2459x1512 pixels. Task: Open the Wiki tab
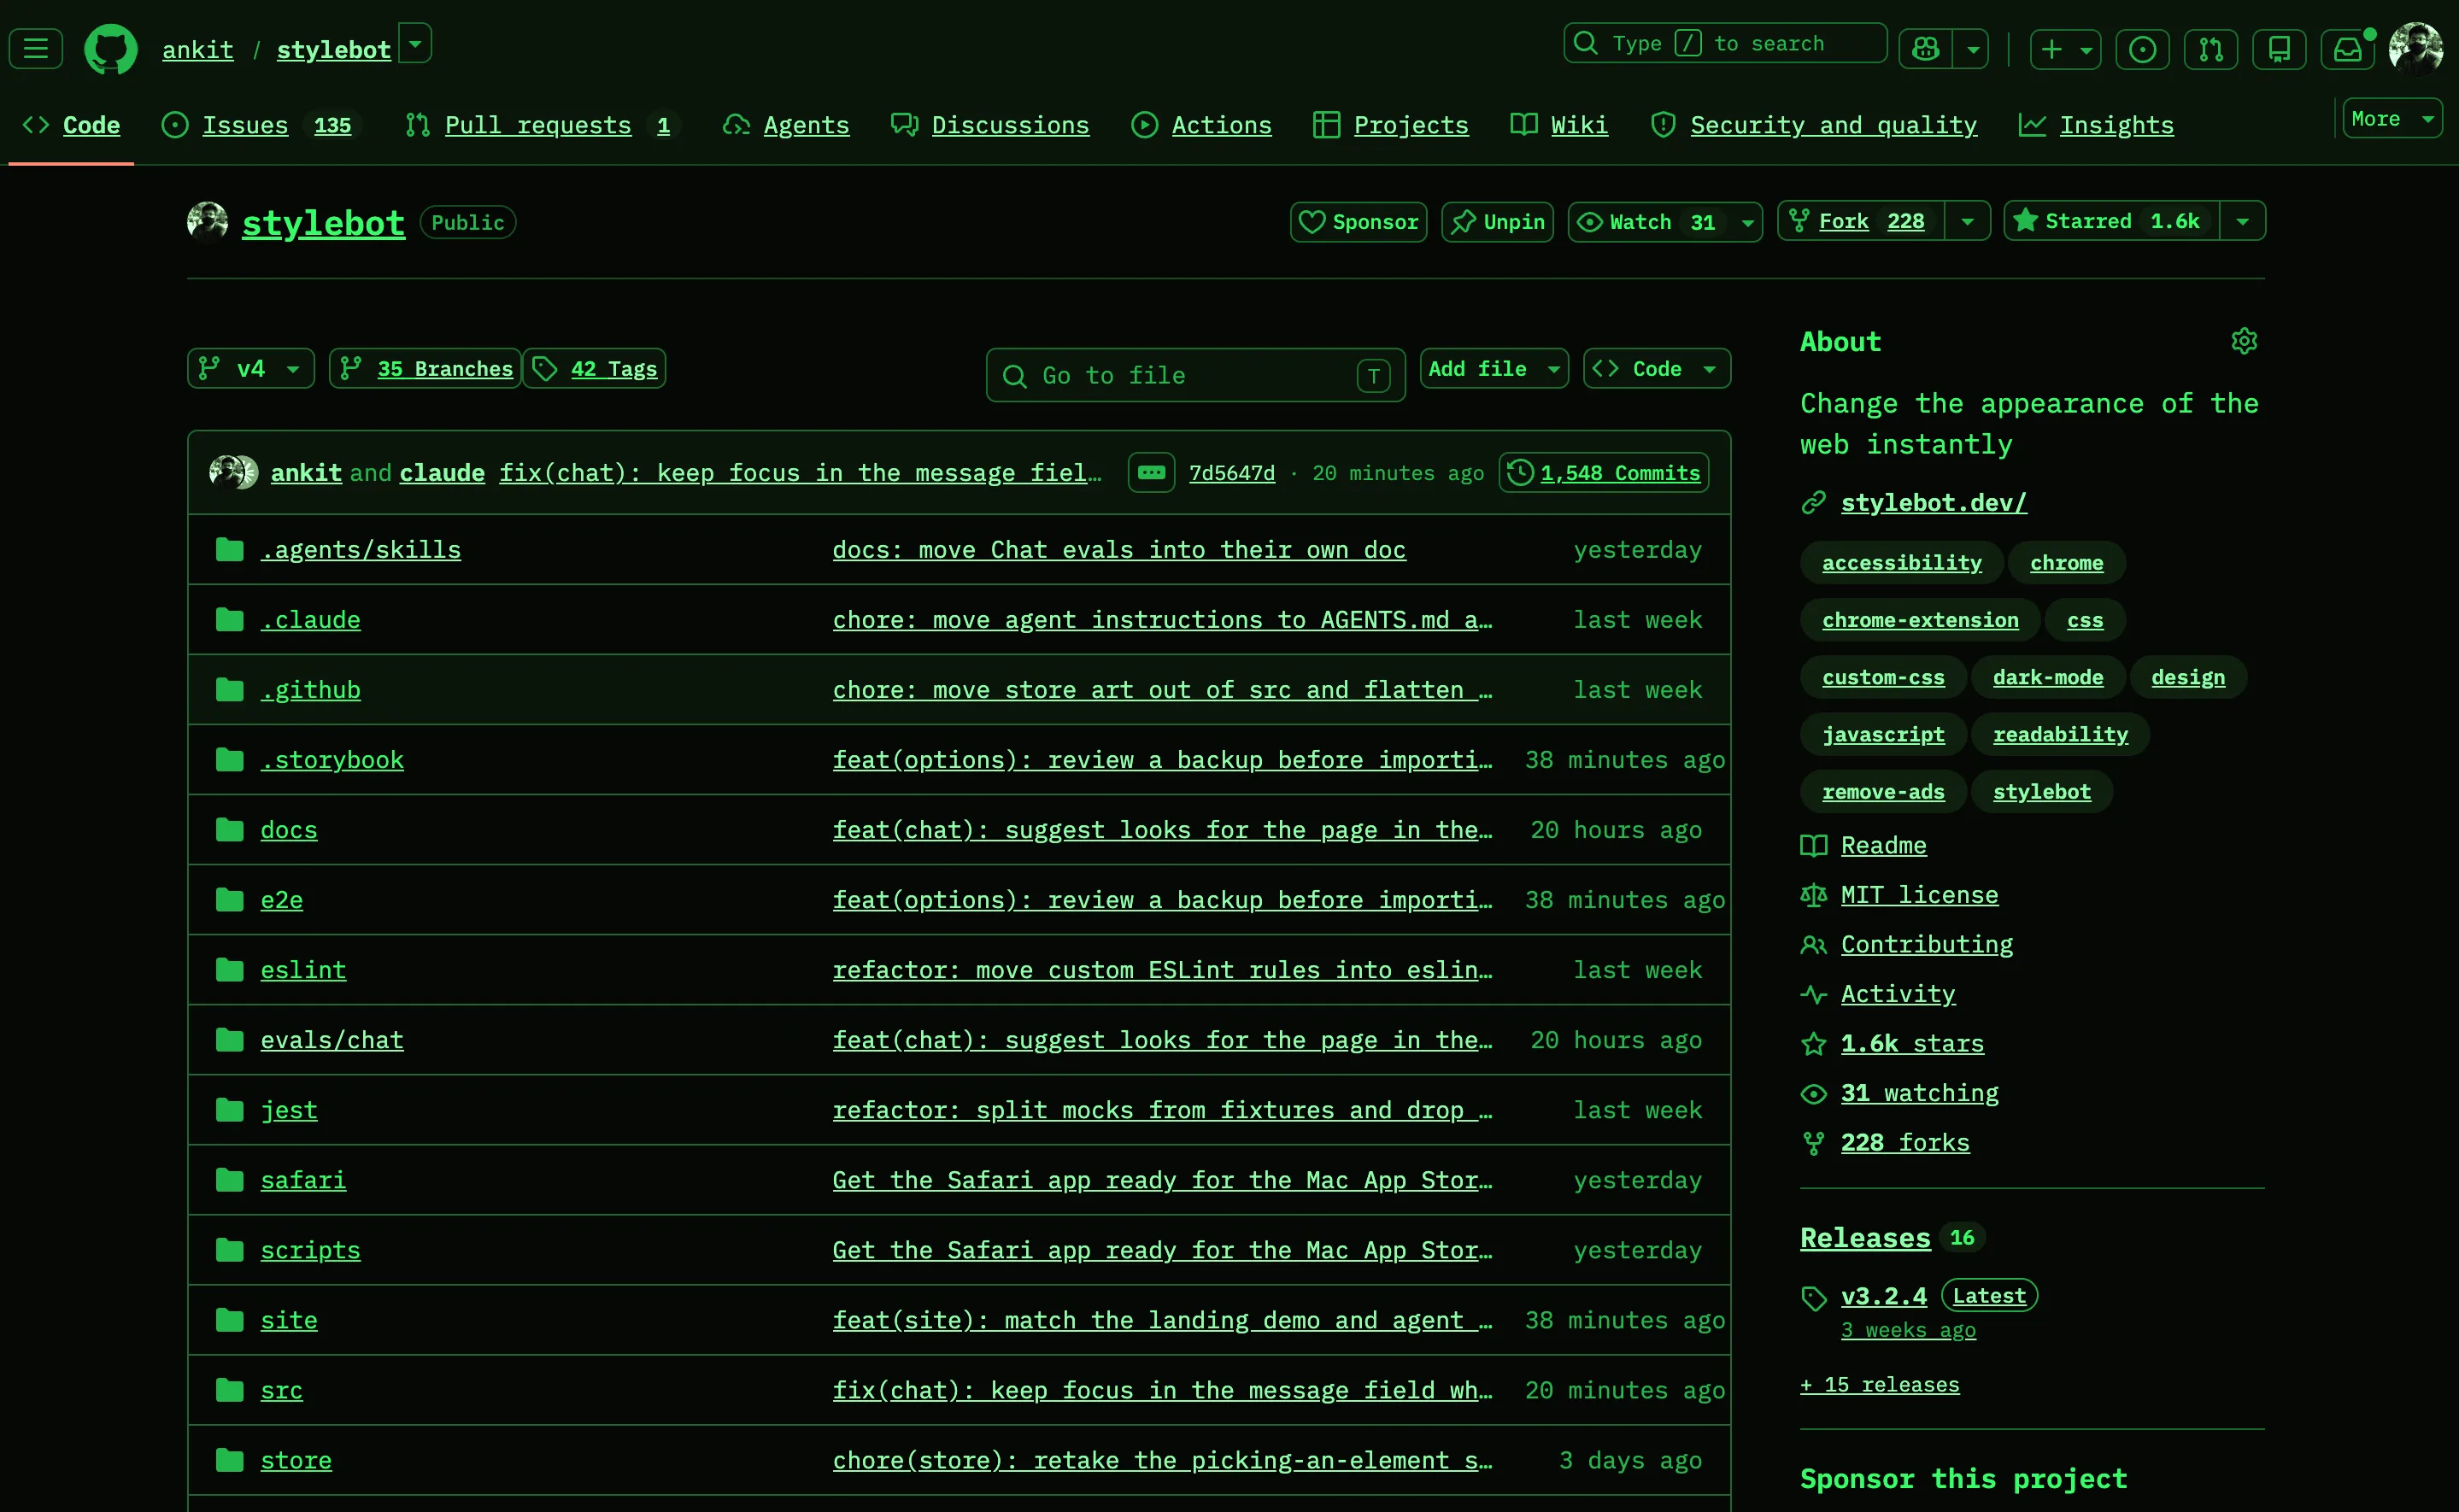[x=1559, y=125]
